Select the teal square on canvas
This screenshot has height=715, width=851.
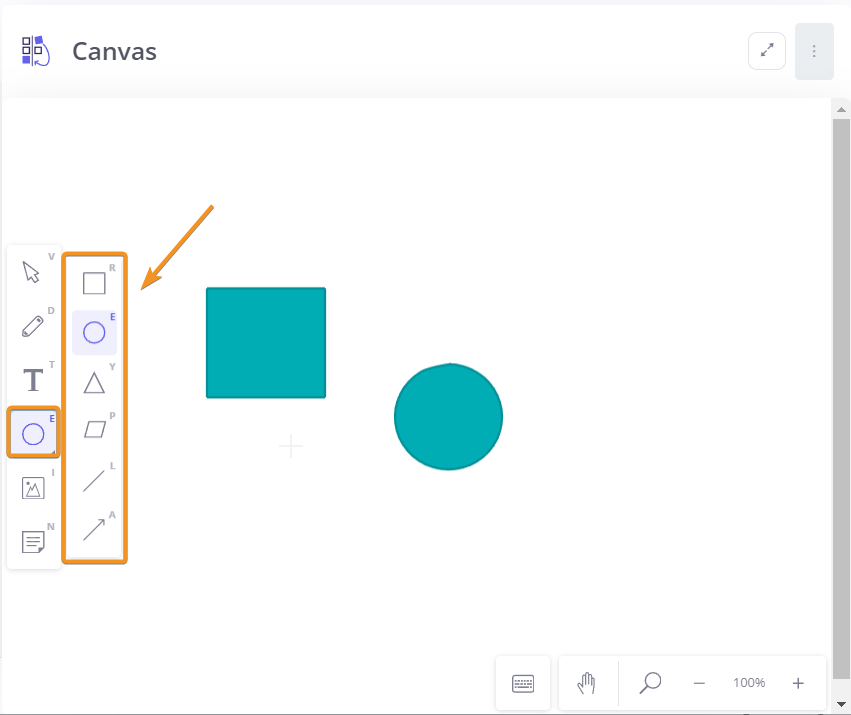coord(266,343)
